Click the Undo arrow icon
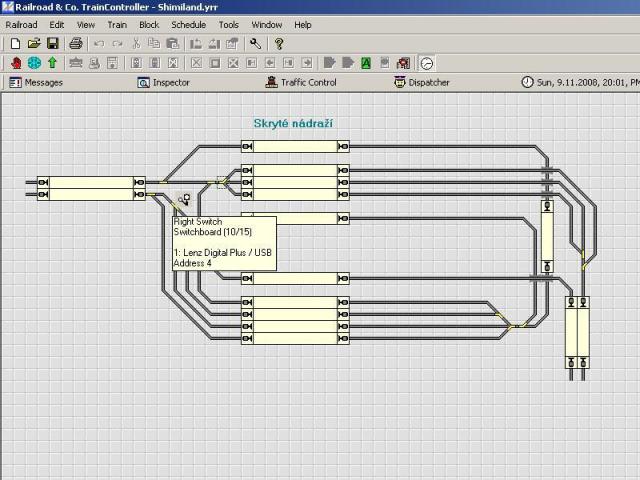The height and width of the screenshot is (480, 640). click(99, 44)
